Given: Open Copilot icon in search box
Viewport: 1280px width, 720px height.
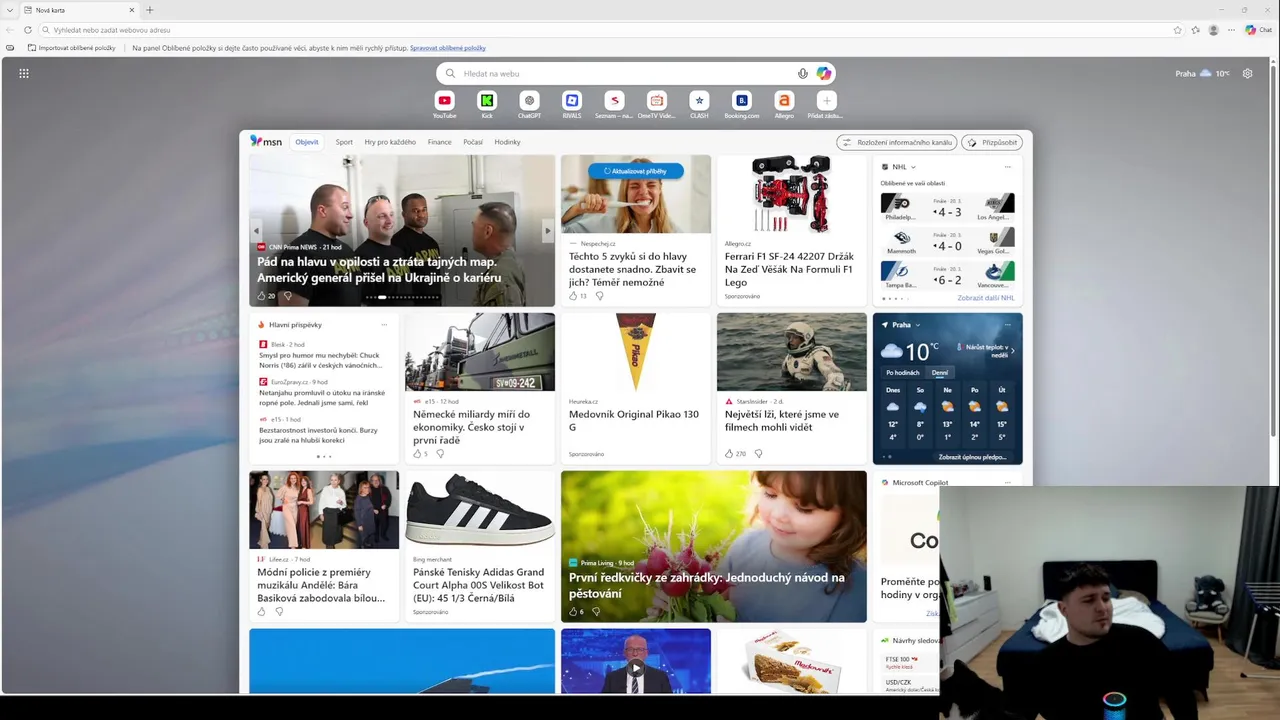Looking at the screenshot, I should click(823, 73).
